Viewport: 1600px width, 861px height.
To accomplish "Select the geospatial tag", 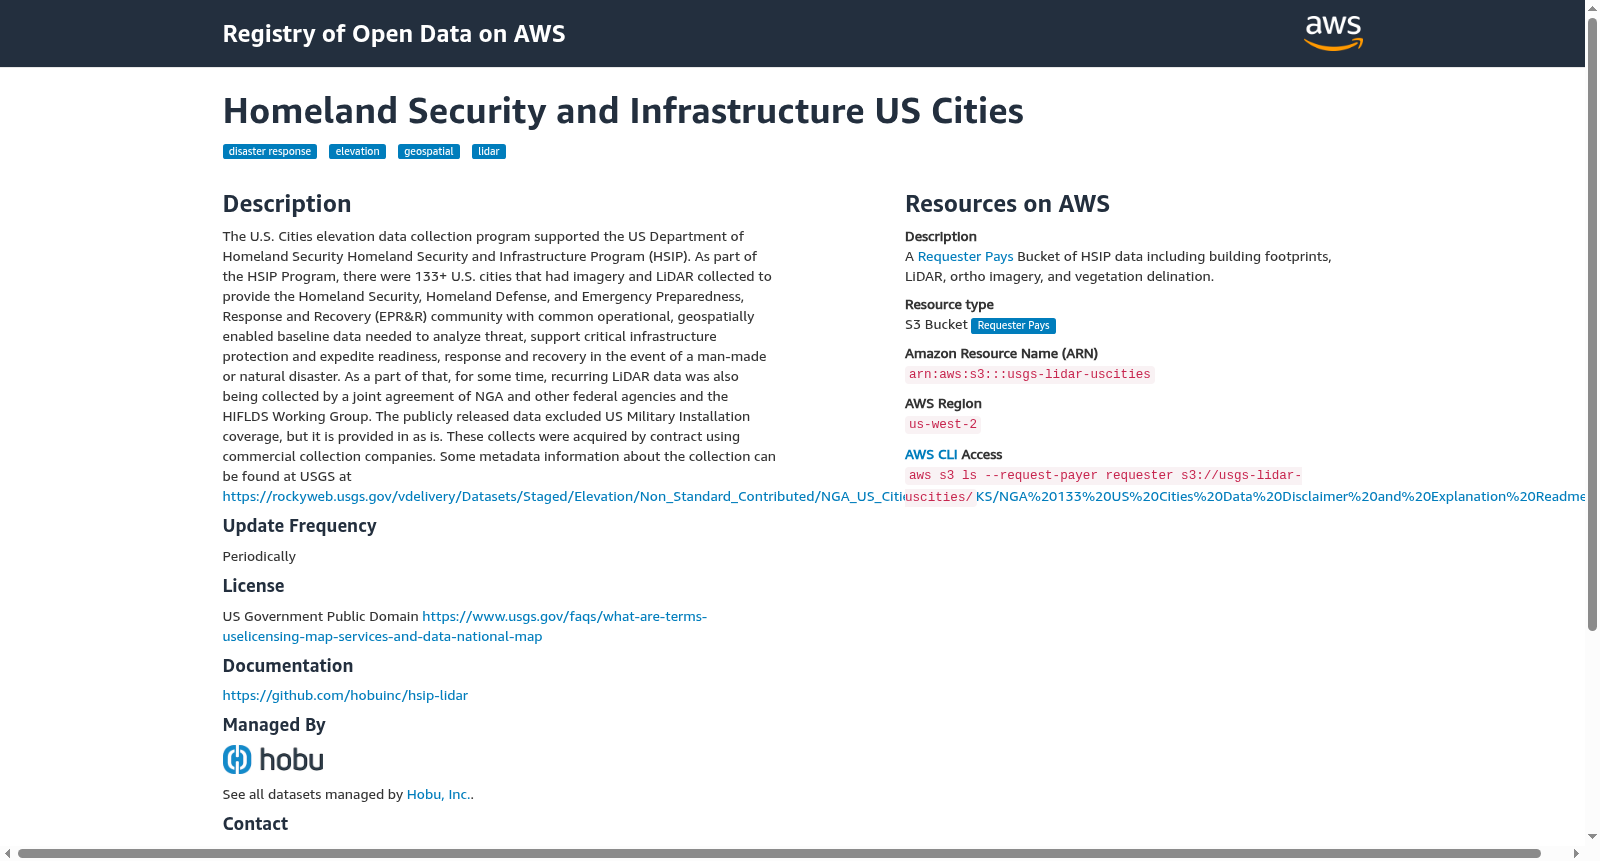I will coord(429,152).
